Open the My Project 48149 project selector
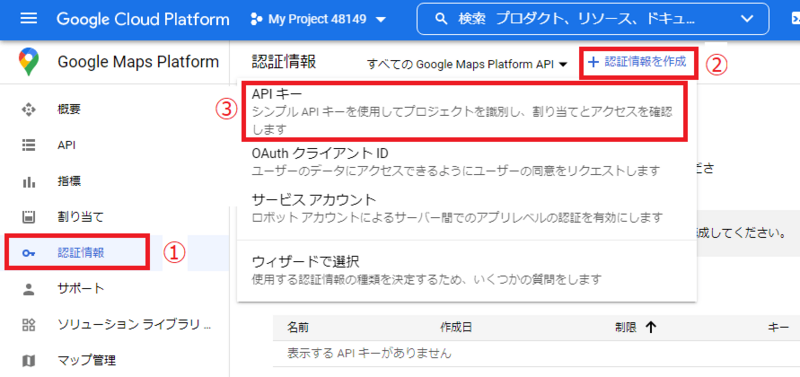The height and width of the screenshot is (377, 800). pos(318,20)
